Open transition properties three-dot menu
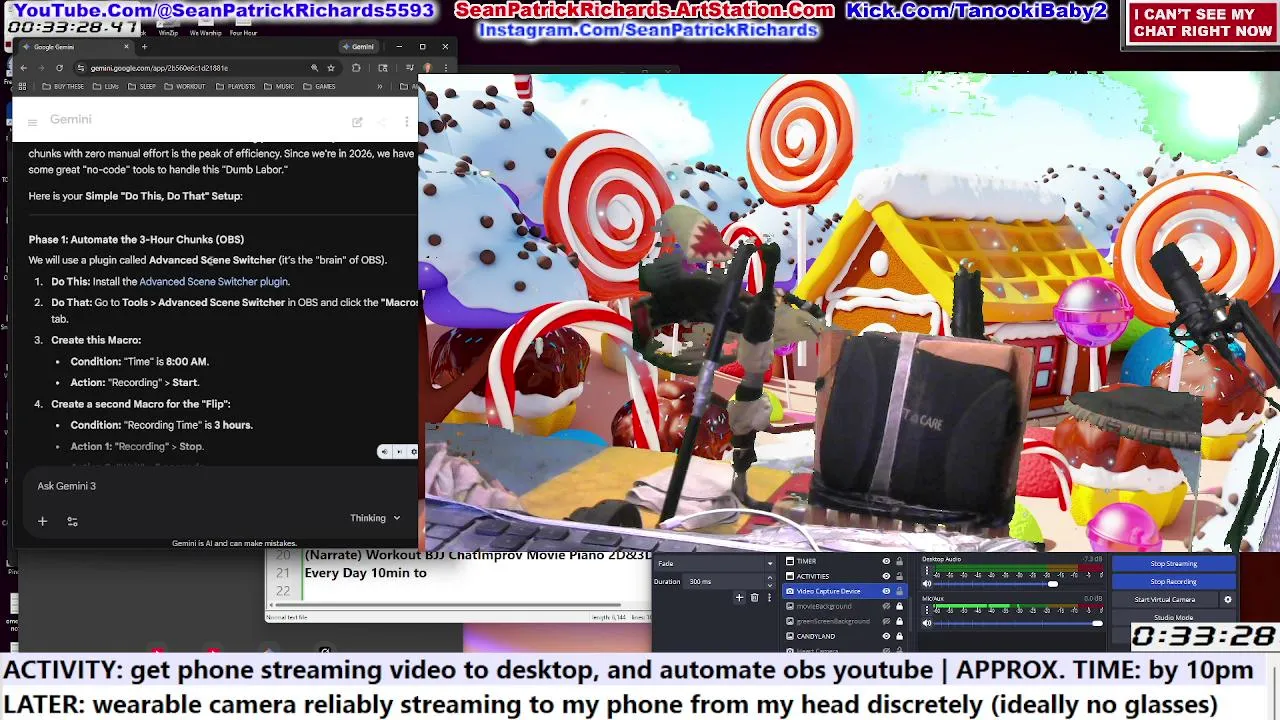Viewport: 1280px width, 720px height. pos(770,597)
